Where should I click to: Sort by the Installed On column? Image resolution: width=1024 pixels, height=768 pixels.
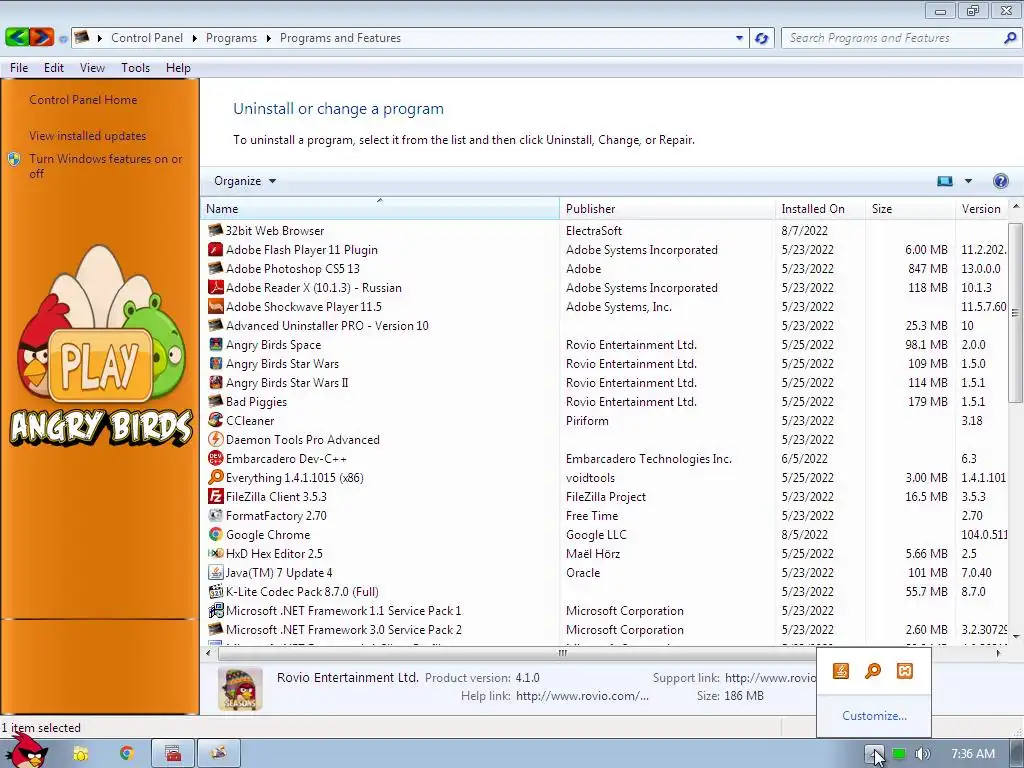(820, 209)
